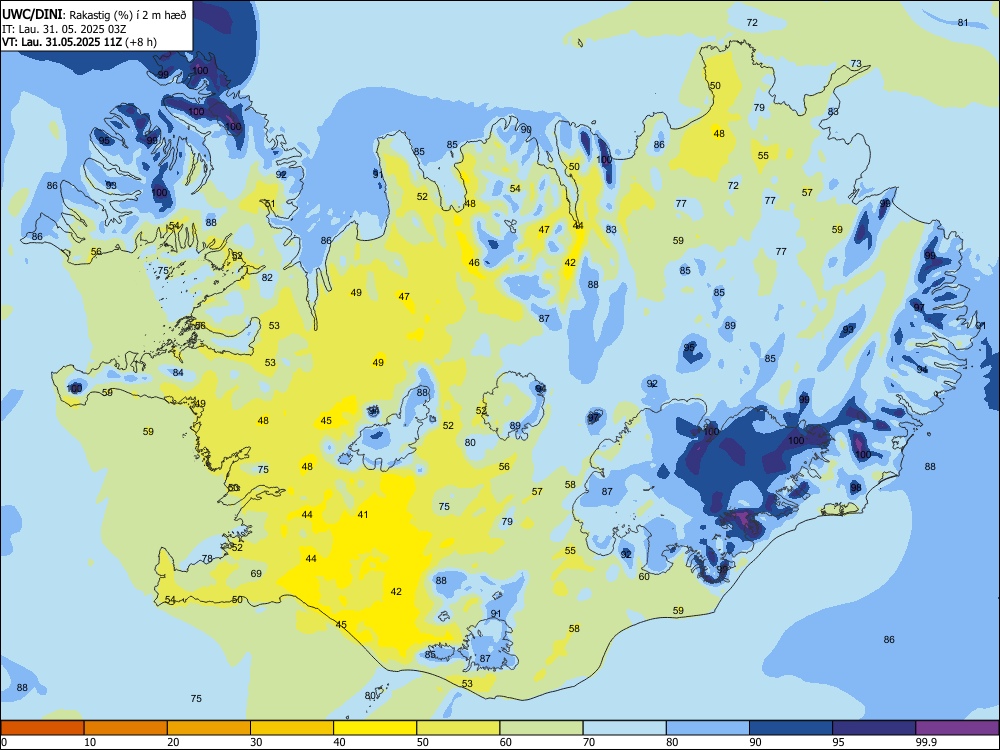Click the value 69 southwest on the map
Screen dimensions: 1000x750
(x=256, y=573)
